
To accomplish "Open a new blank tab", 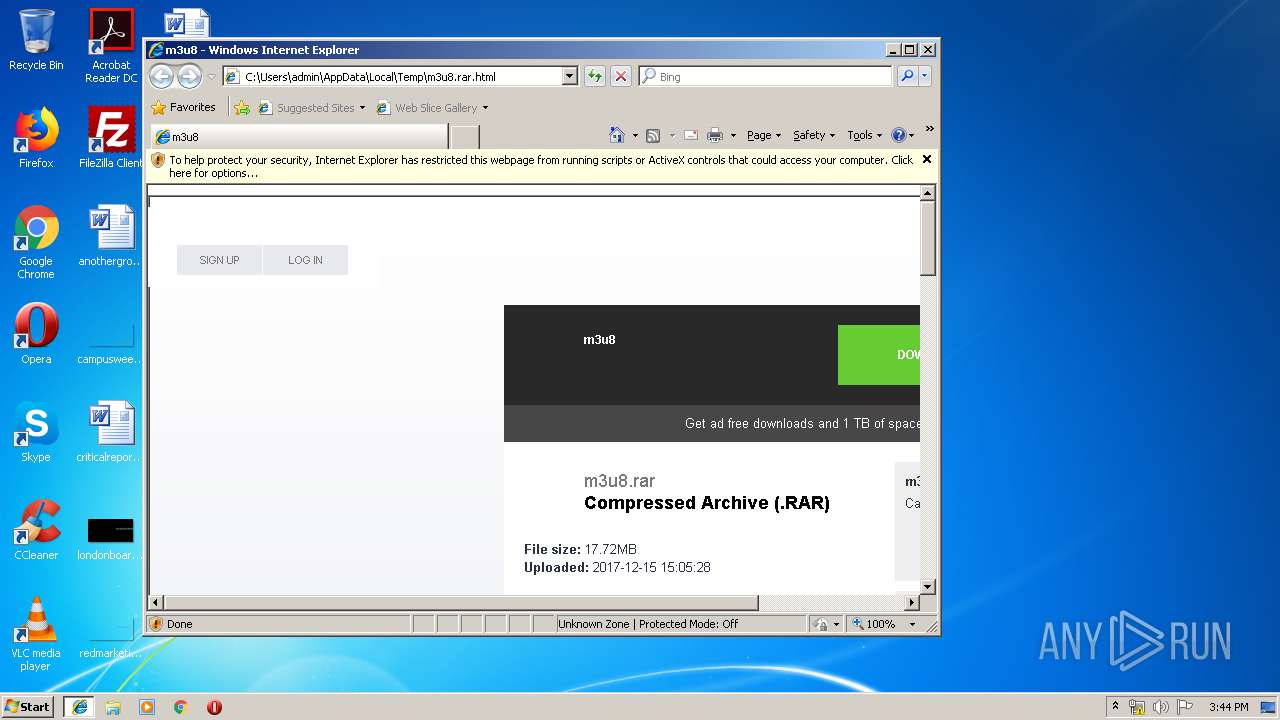I will (x=465, y=137).
